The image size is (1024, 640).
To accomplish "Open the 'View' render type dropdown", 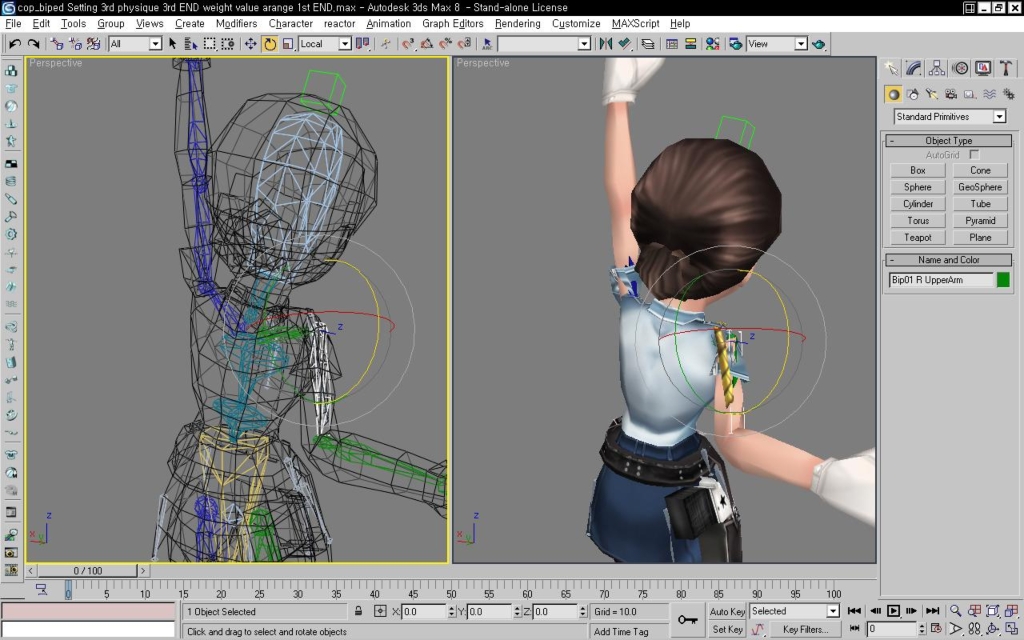I will (x=777, y=44).
